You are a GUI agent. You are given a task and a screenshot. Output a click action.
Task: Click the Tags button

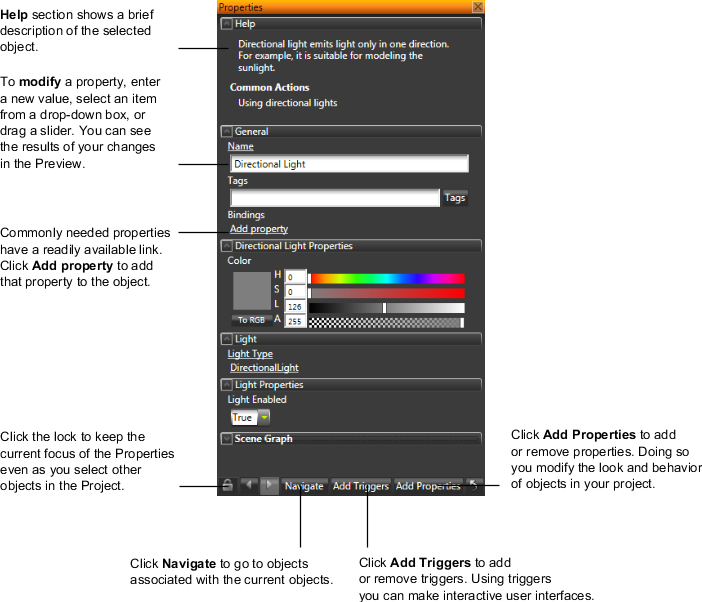click(x=455, y=198)
